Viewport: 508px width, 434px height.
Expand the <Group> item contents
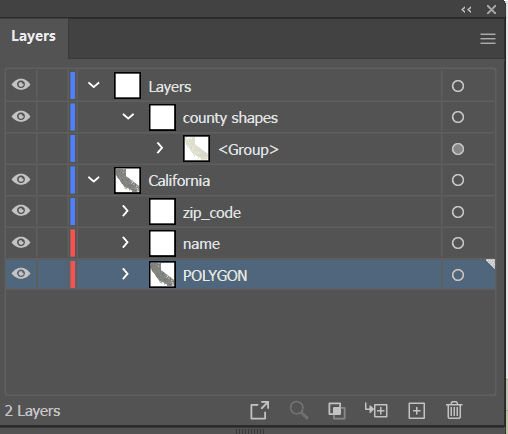coord(160,148)
